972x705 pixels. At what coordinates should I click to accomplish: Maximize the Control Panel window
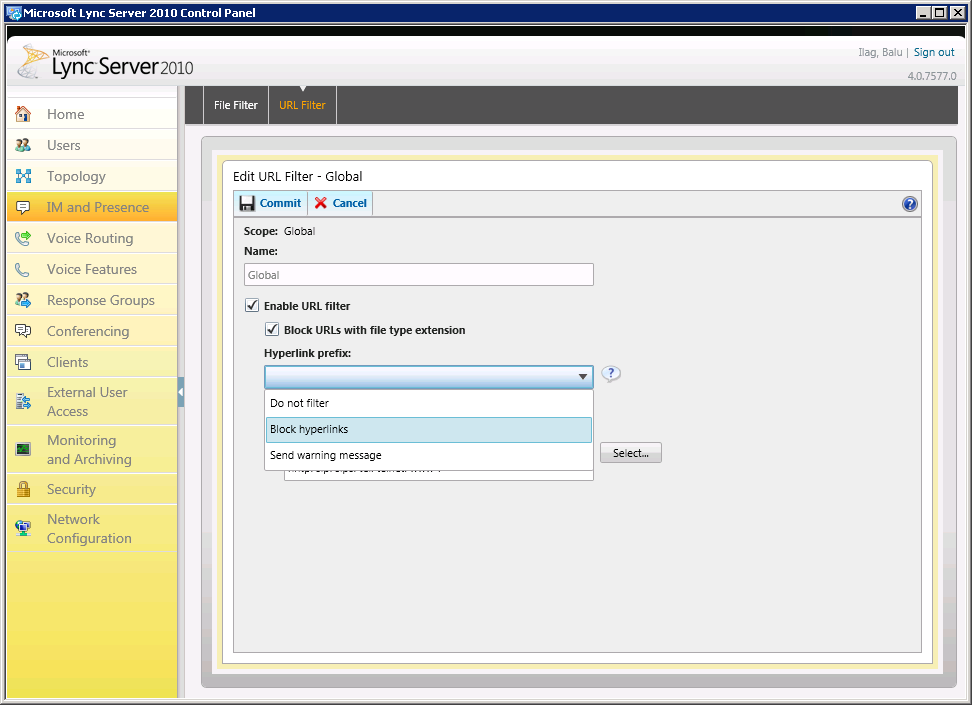click(940, 12)
